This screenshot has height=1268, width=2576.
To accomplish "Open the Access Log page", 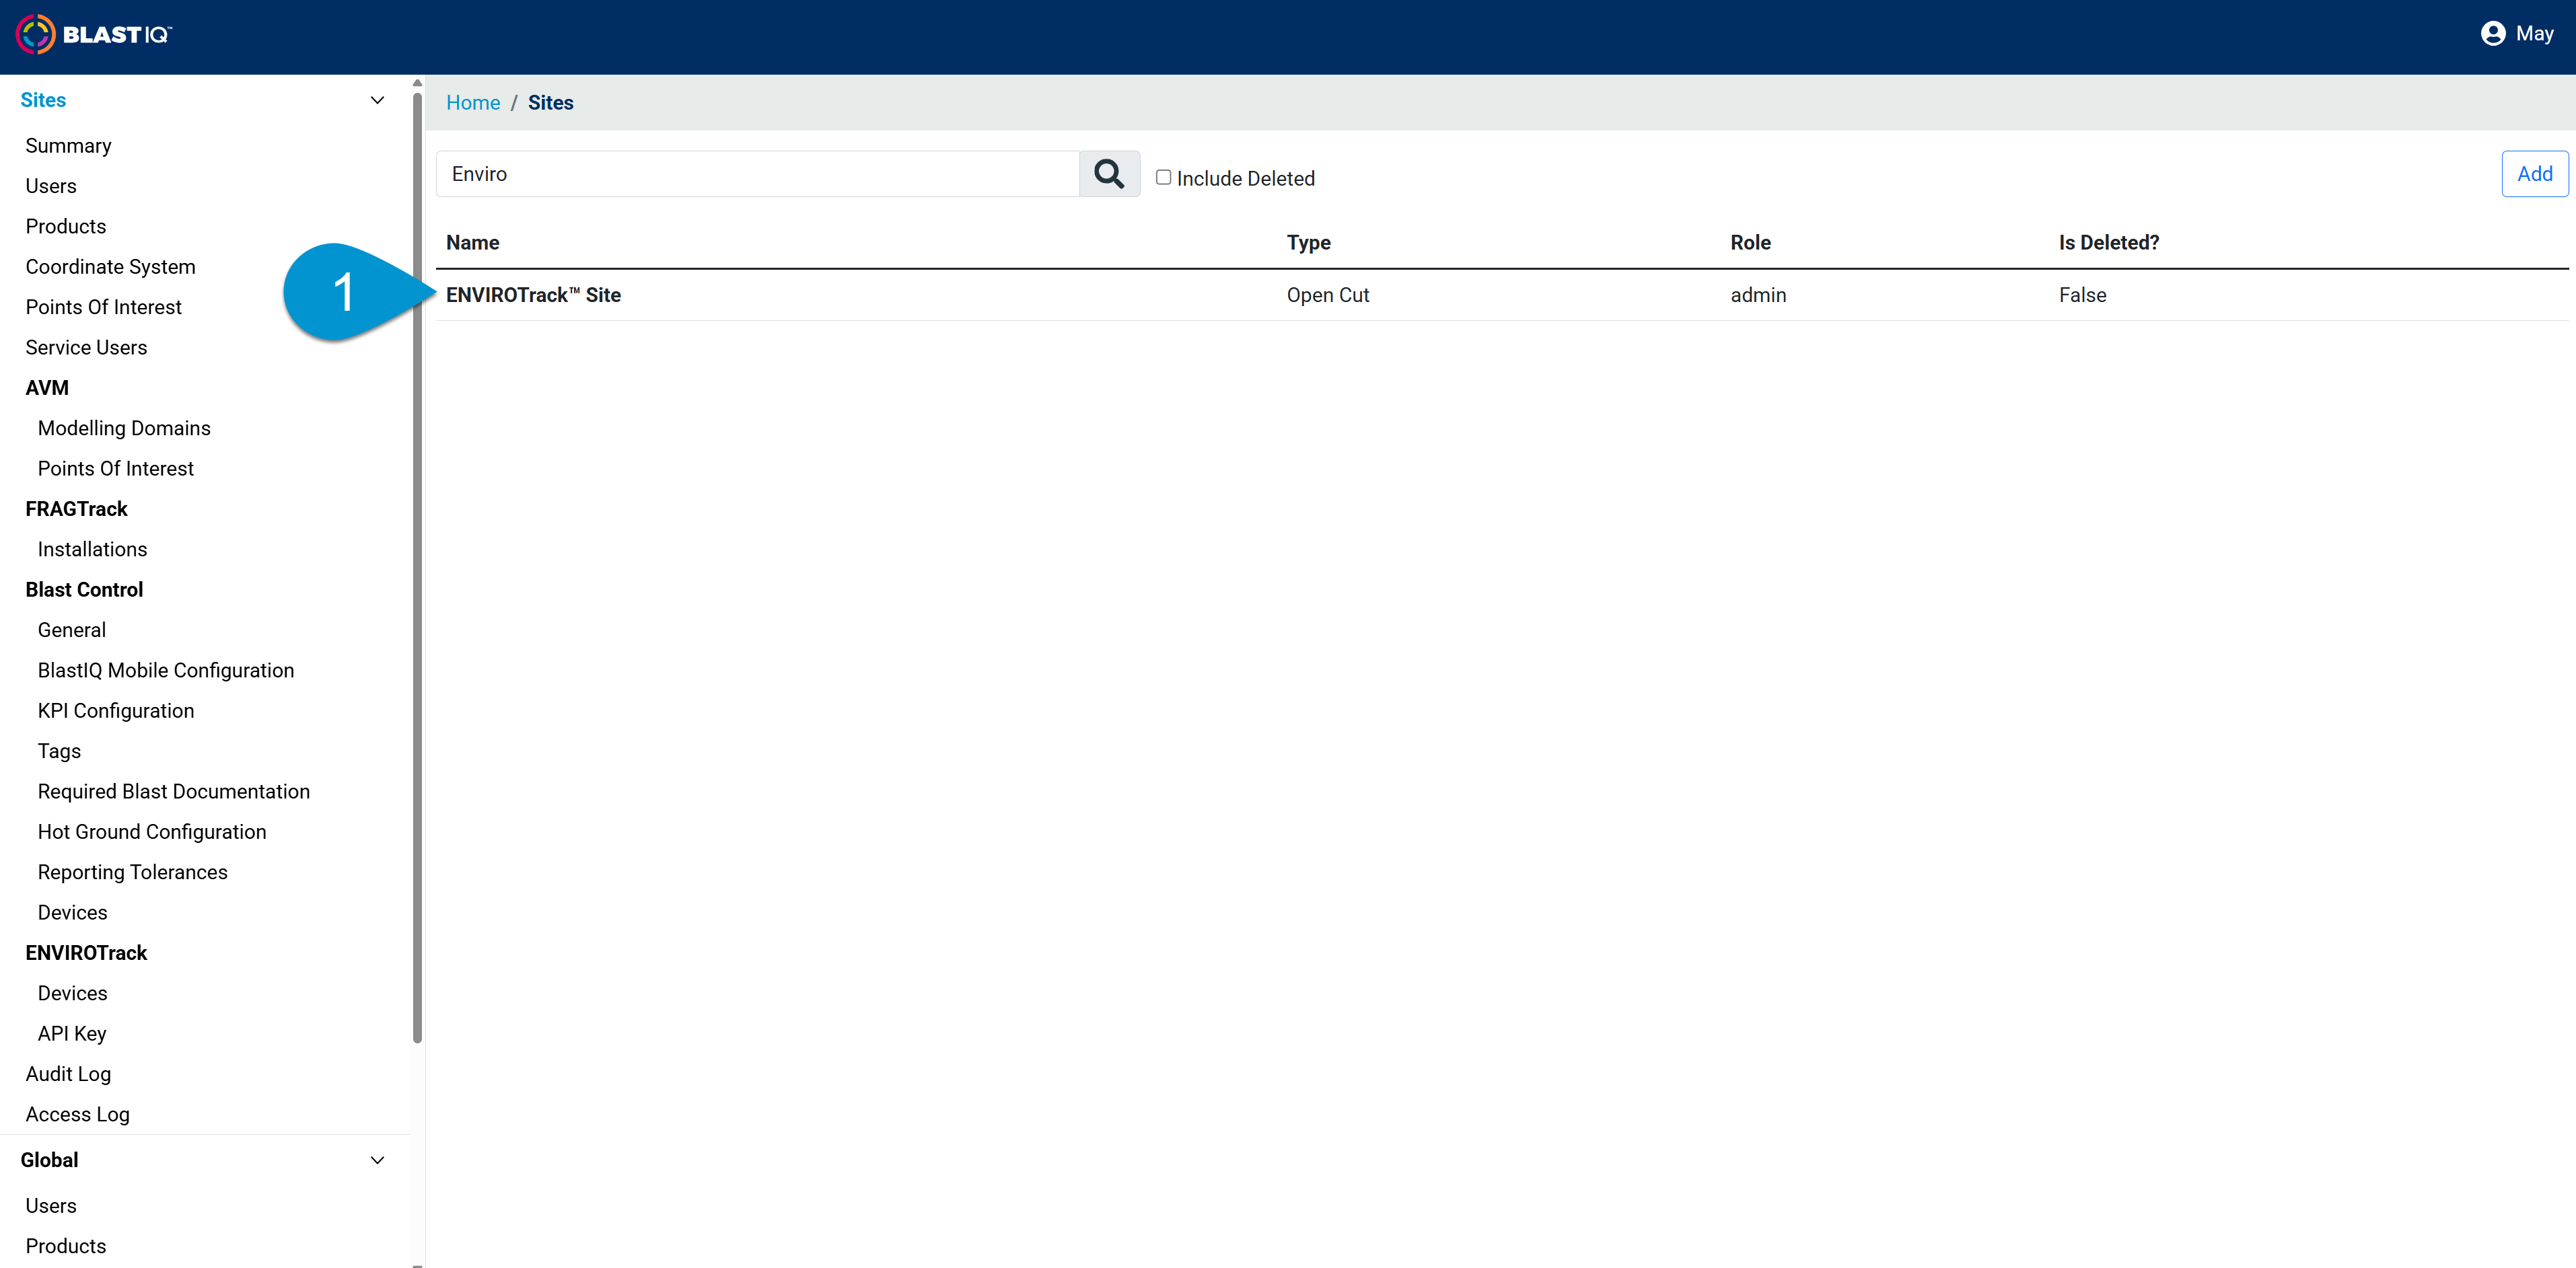I will 78,1114.
